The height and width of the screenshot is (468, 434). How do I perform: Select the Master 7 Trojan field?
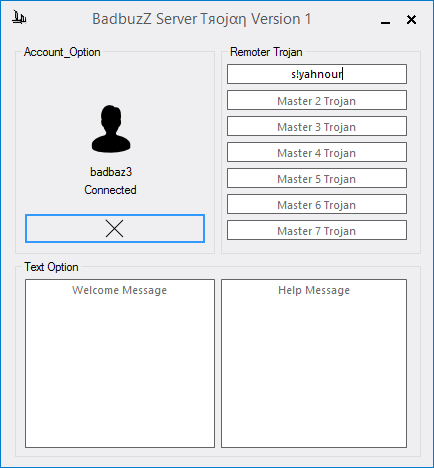click(317, 230)
